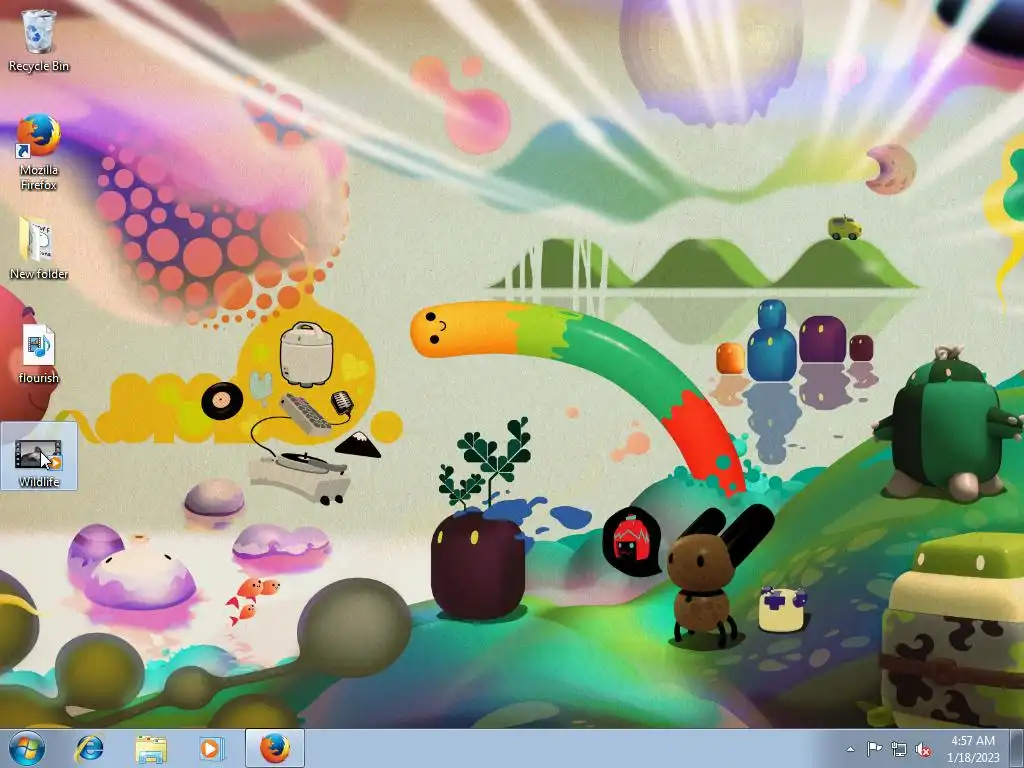Select the Recycle Bin desktop icon
Viewport: 1024px width, 768px height.
pos(39,40)
